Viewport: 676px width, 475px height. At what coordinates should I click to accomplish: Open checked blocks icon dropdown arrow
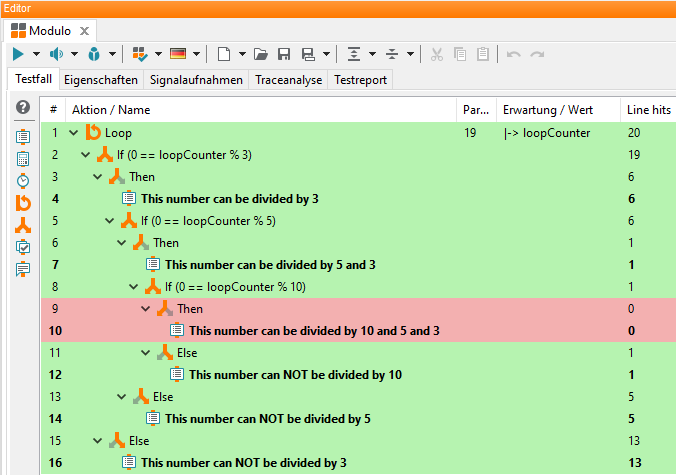pos(159,54)
